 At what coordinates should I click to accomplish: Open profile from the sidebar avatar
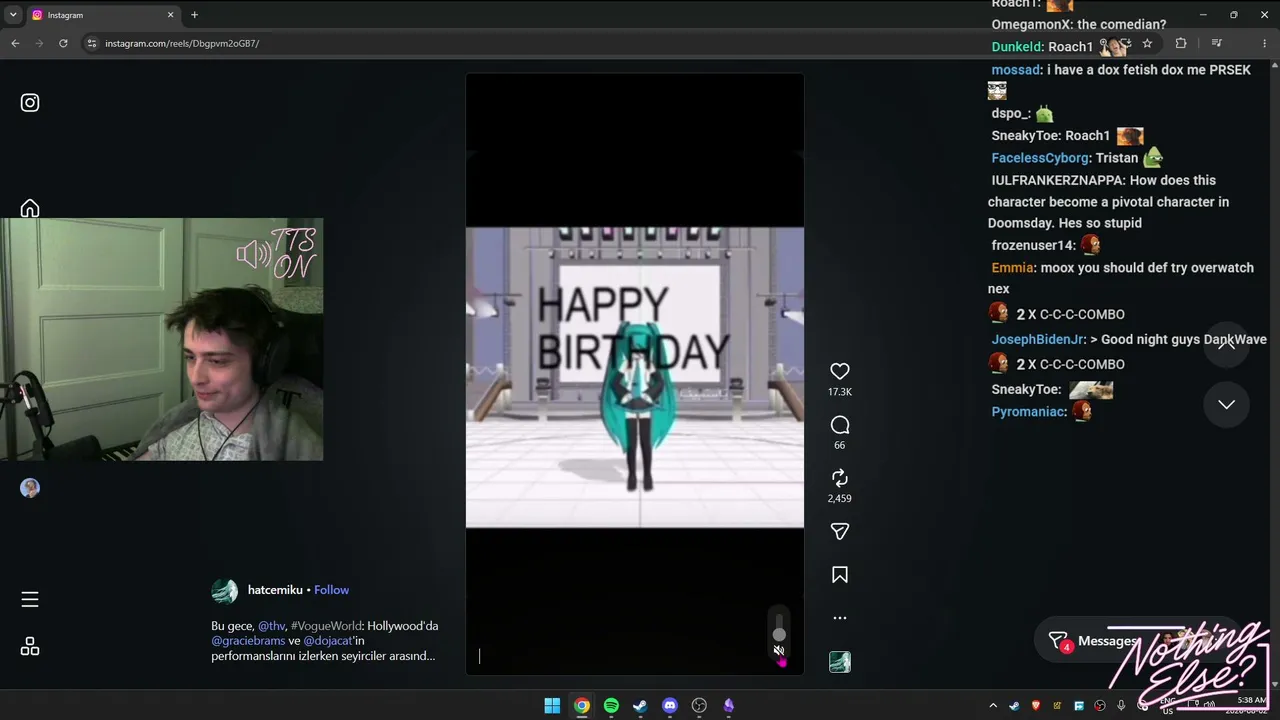(x=30, y=488)
